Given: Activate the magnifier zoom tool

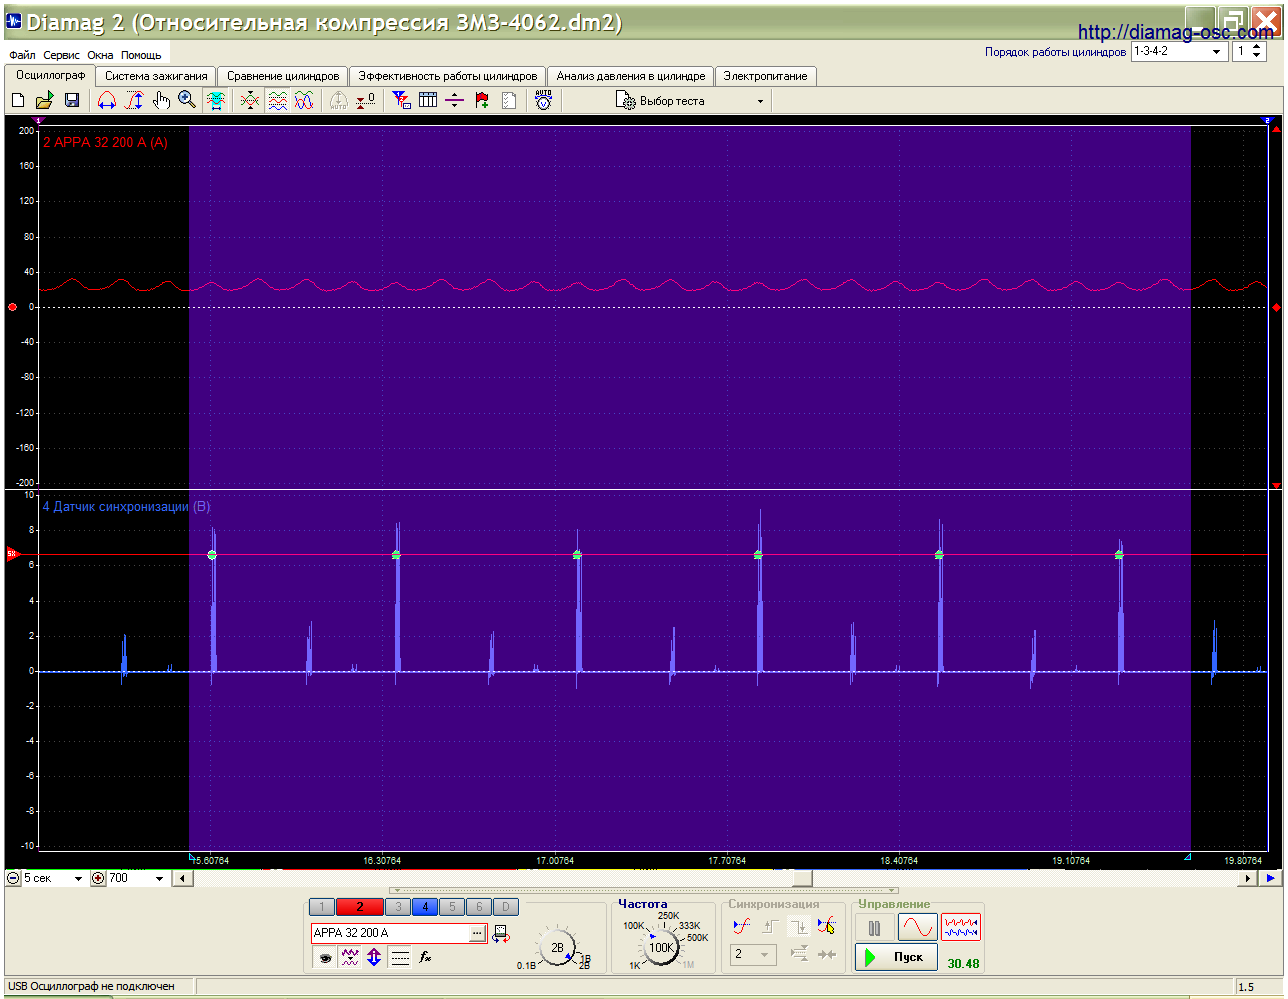Looking at the screenshot, I should pyautogui.click(x=187, y=100).
